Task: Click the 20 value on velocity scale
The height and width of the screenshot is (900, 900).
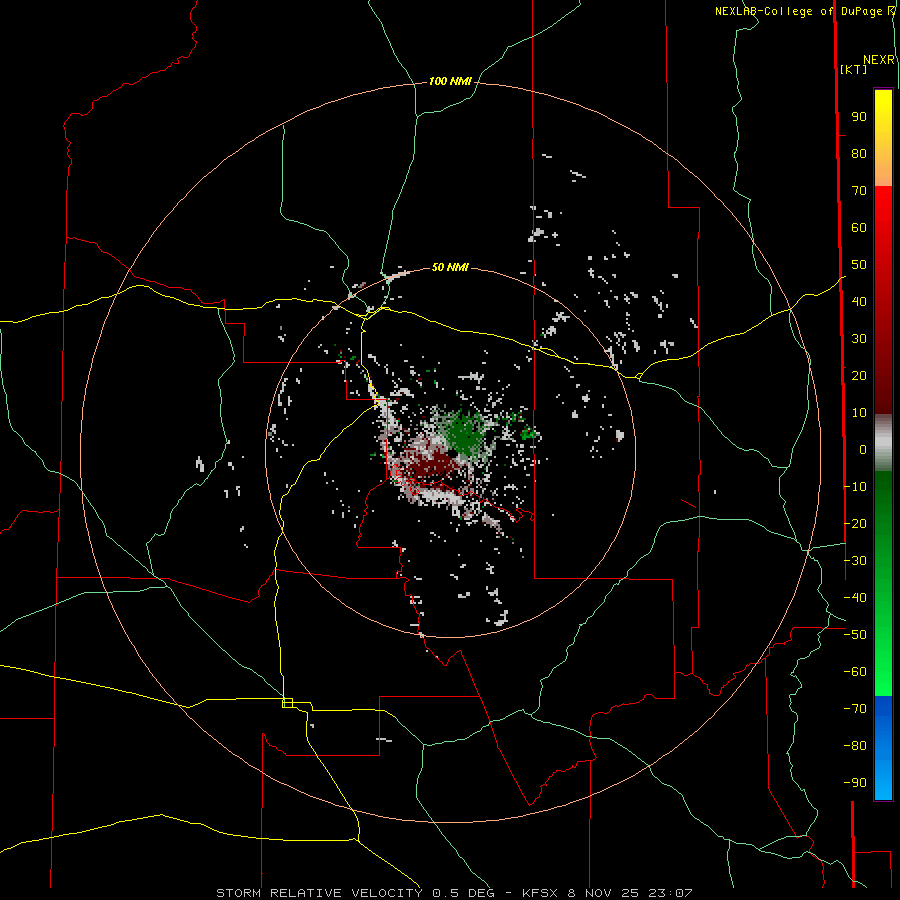Action: click(859, 376)
